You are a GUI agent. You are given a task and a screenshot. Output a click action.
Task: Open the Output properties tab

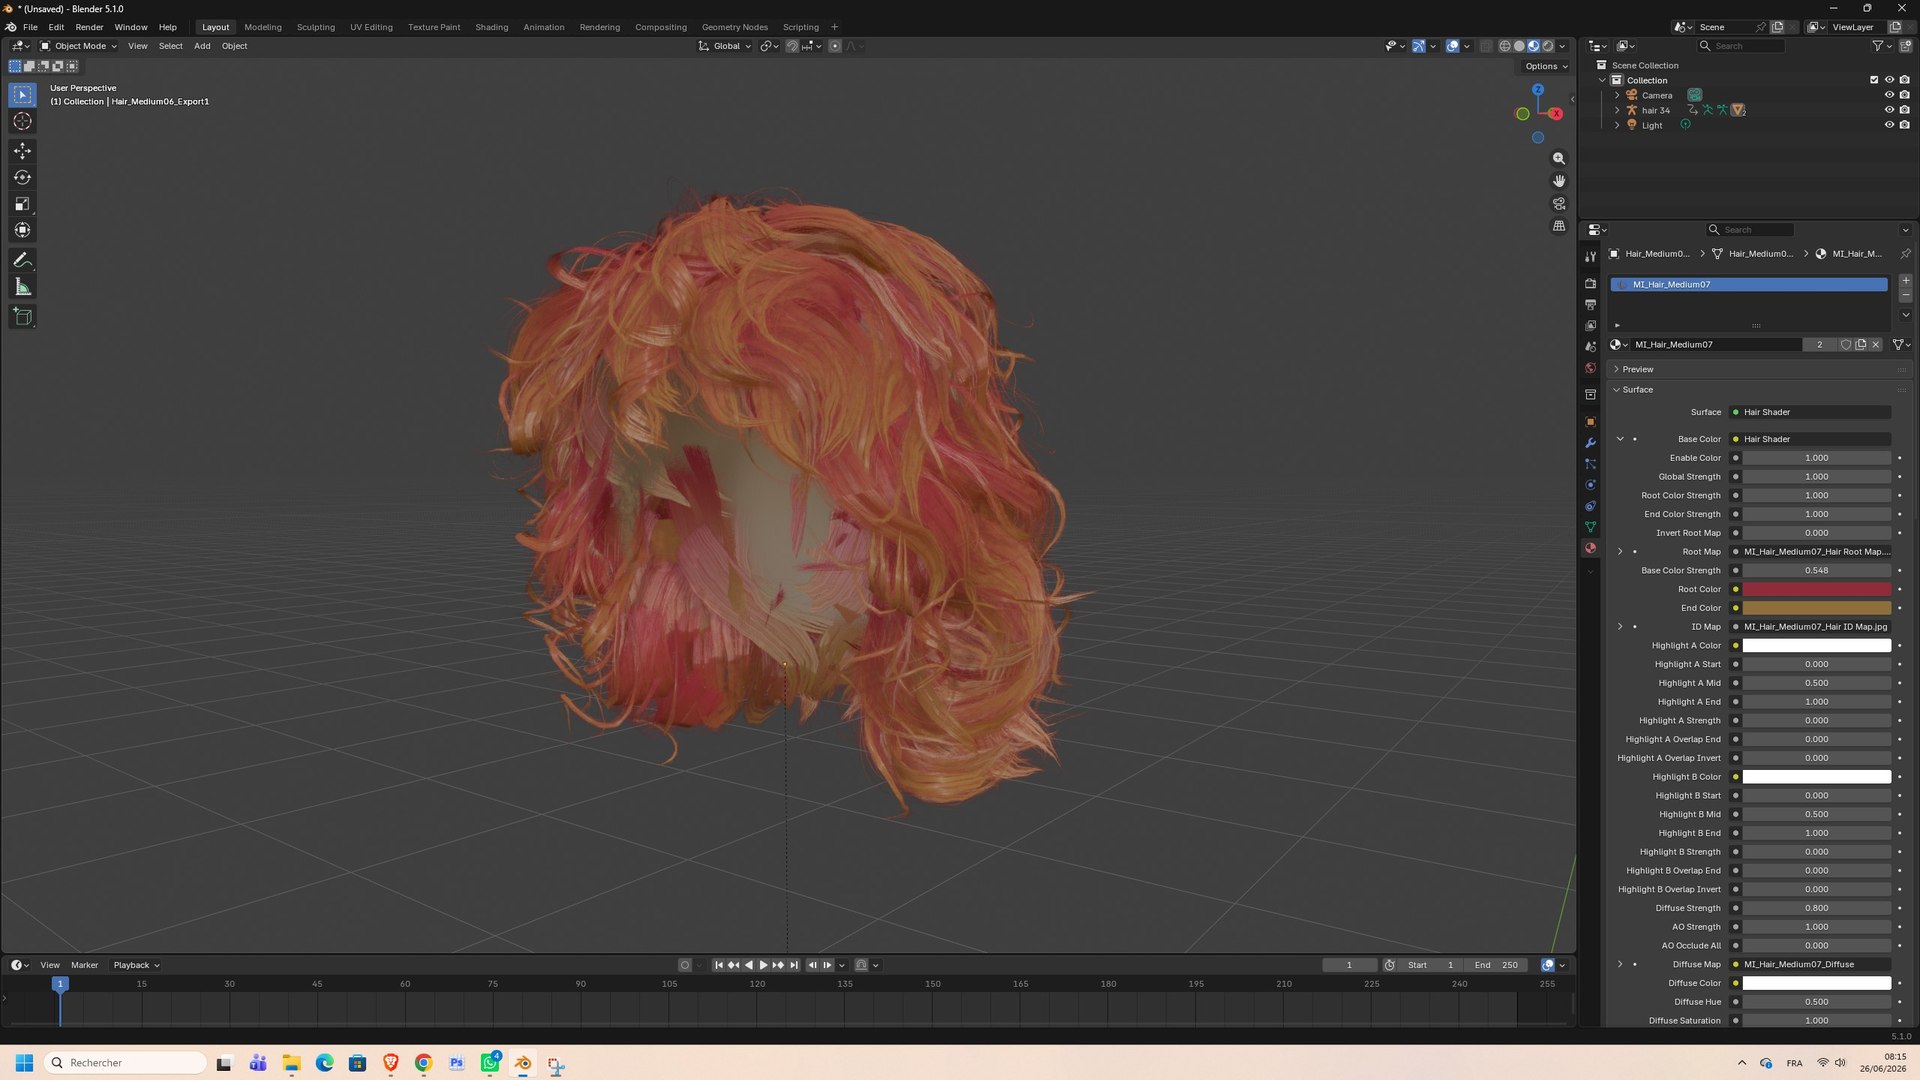coord(1590,305)
